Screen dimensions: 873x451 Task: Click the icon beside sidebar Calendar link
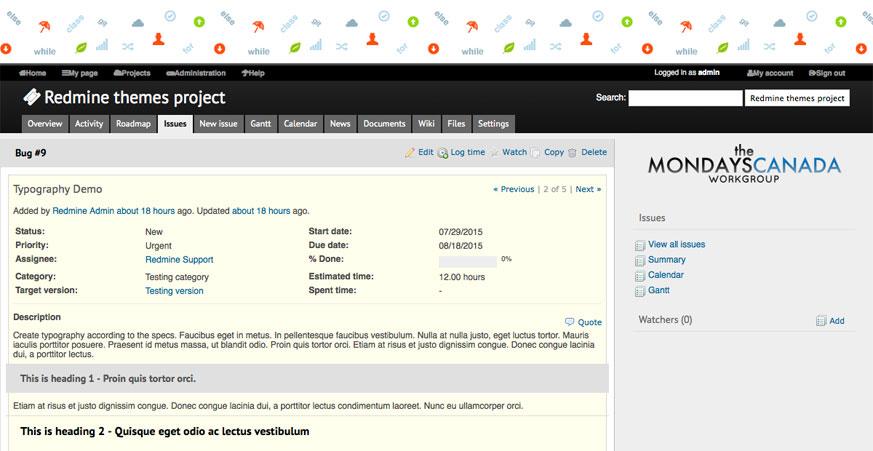coord(640,276)
